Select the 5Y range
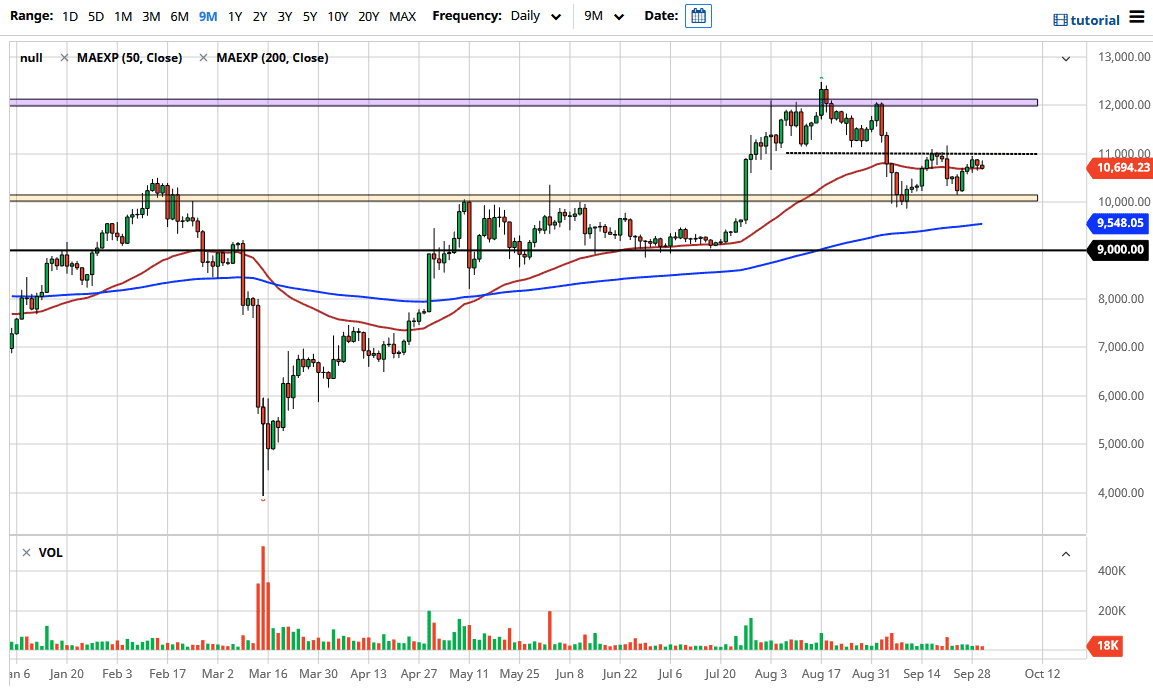 tap(310, 16)
